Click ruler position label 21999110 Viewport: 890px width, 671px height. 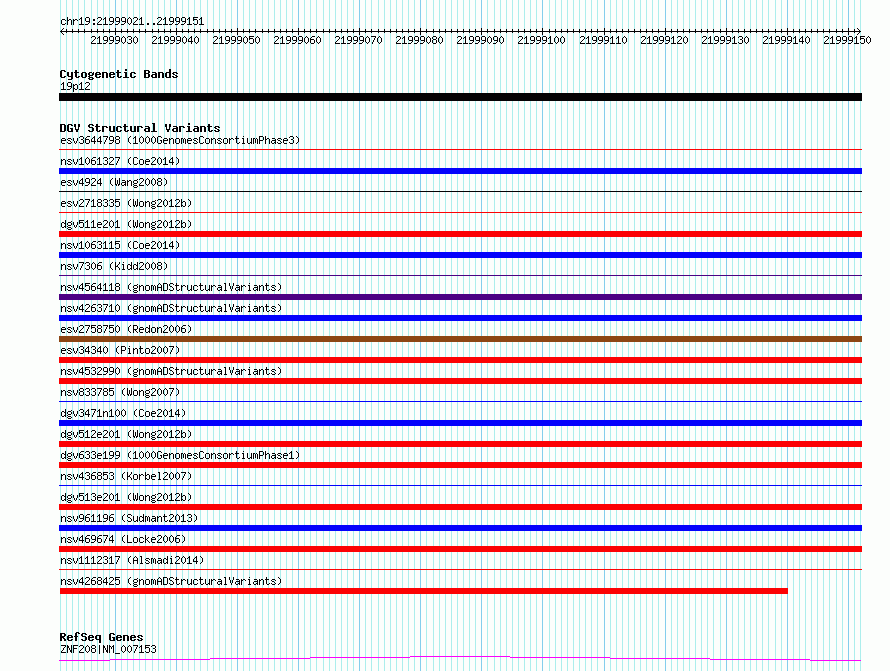click(603, 40)
